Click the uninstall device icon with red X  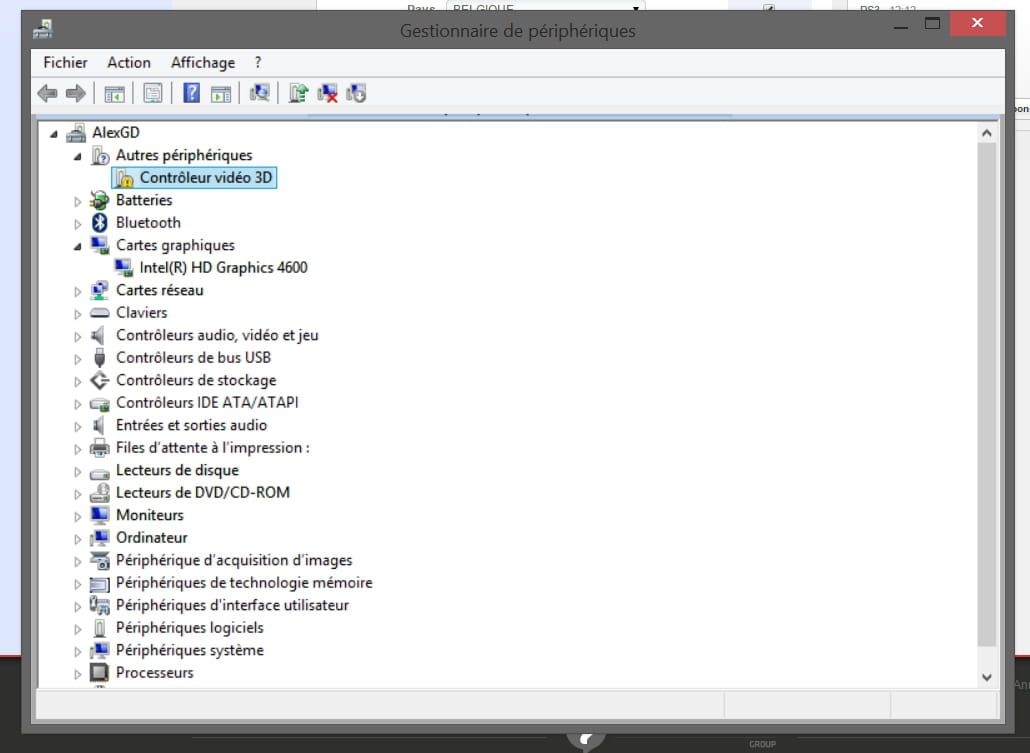327,93
